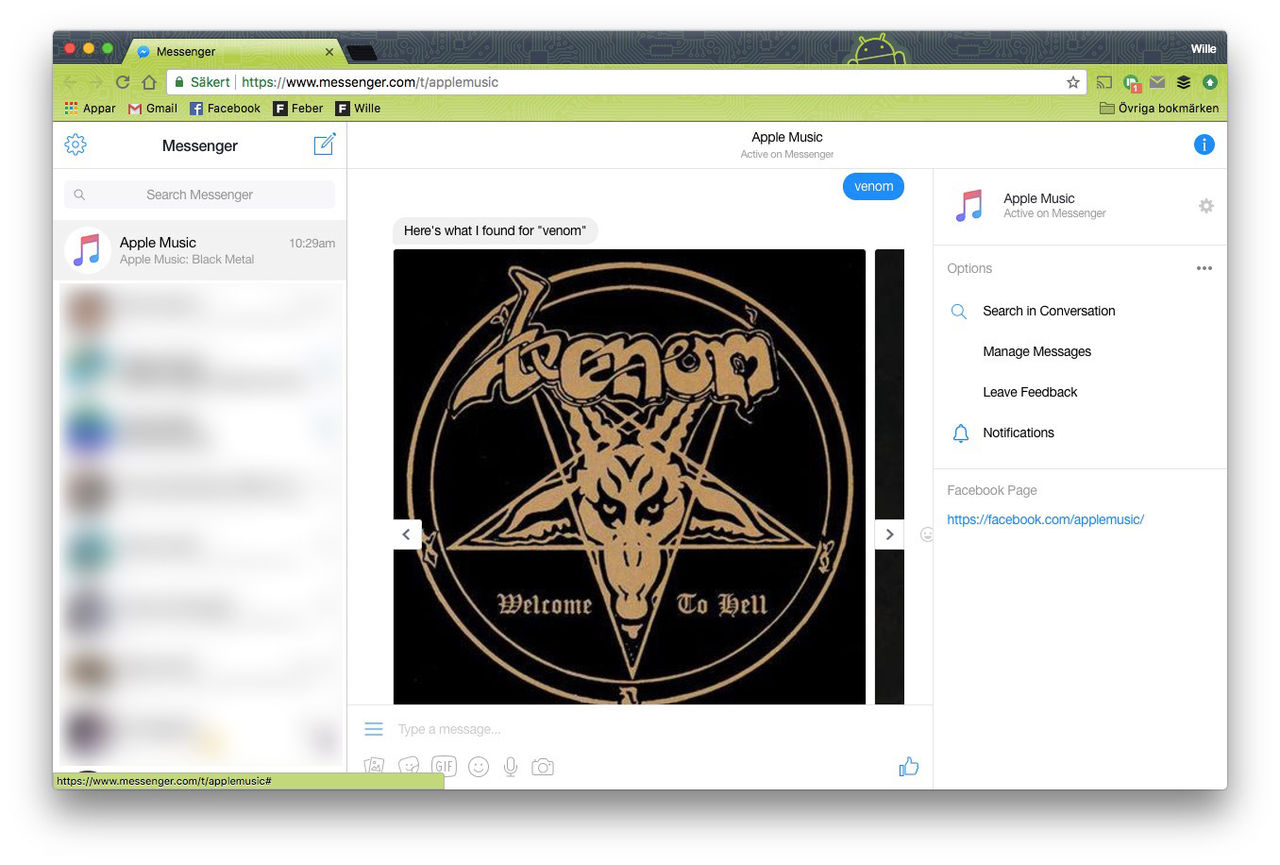Toggle the conversation info panel
Image resolution: width=1280 pixels, height=865 pixels.
pos(1204,145)
